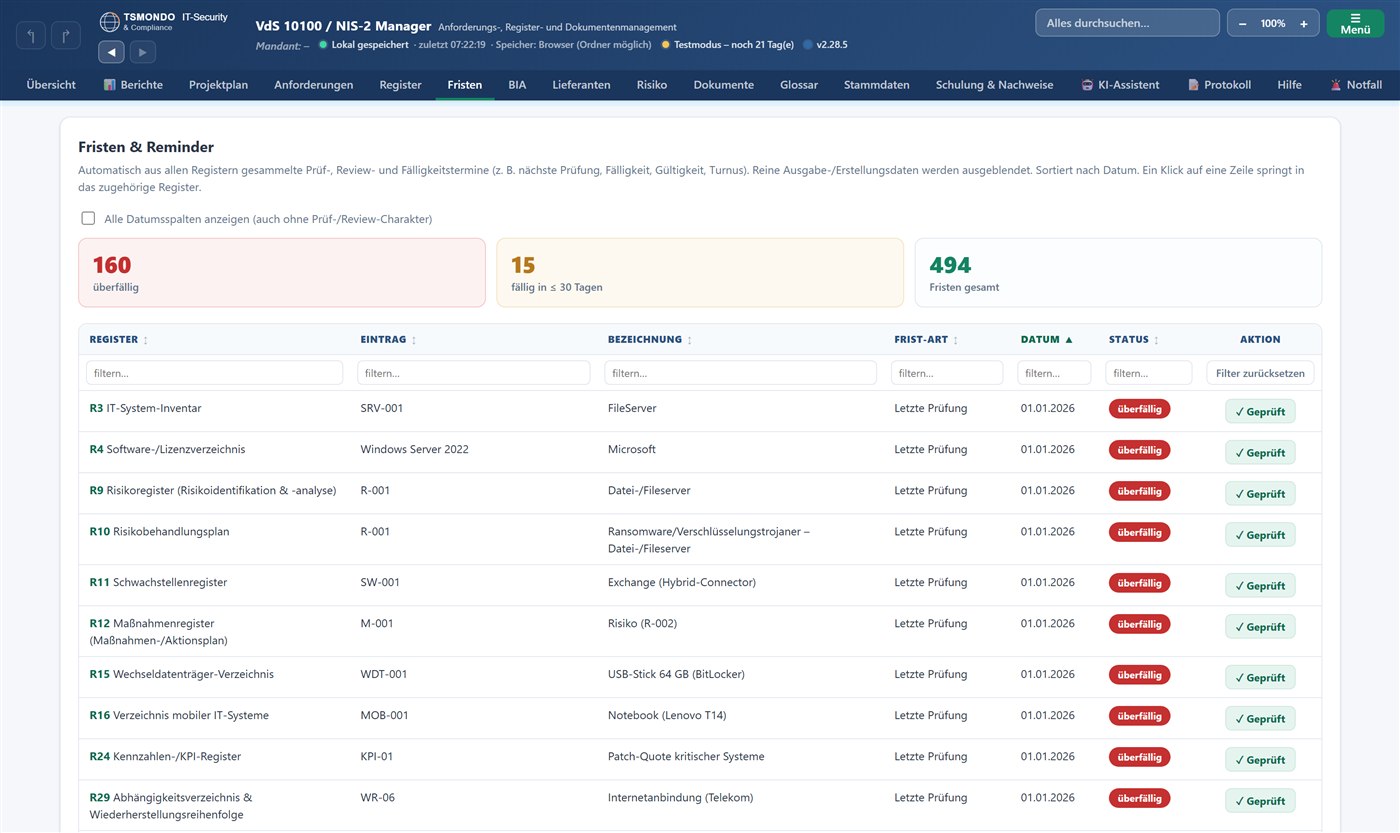Click the Bezeichnung column filter field
The image size is (1400, 833).
(740, 373)
